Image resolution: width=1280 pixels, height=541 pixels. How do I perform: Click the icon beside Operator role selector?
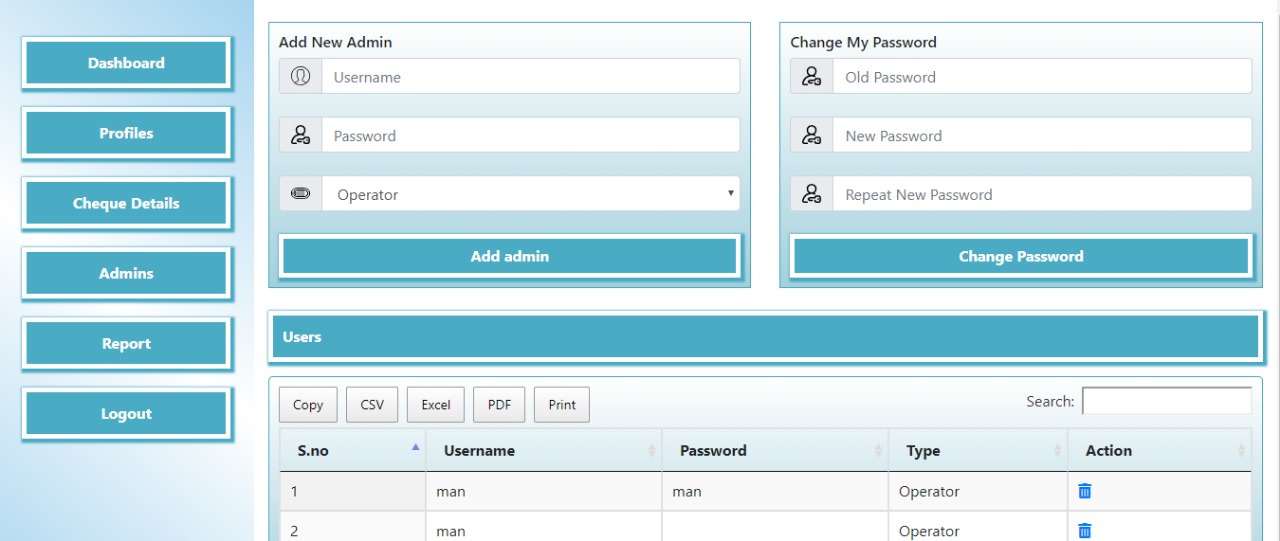point(300,194)
